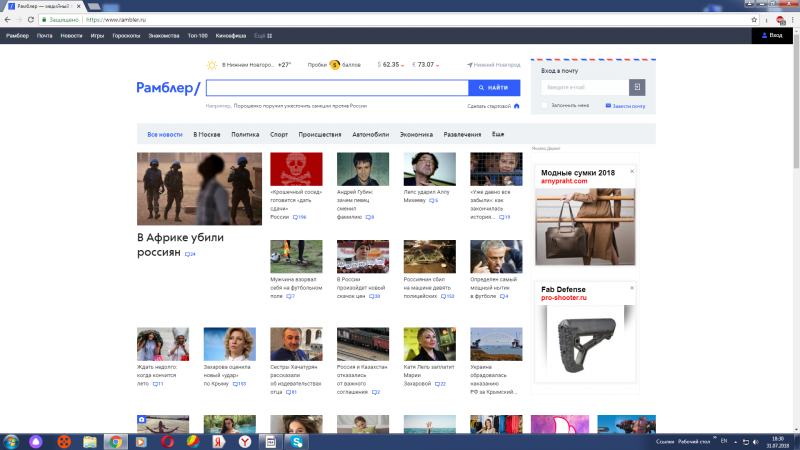Close the Рамблер browser tab
800x450 pixels.
click(x=79, y=6)
